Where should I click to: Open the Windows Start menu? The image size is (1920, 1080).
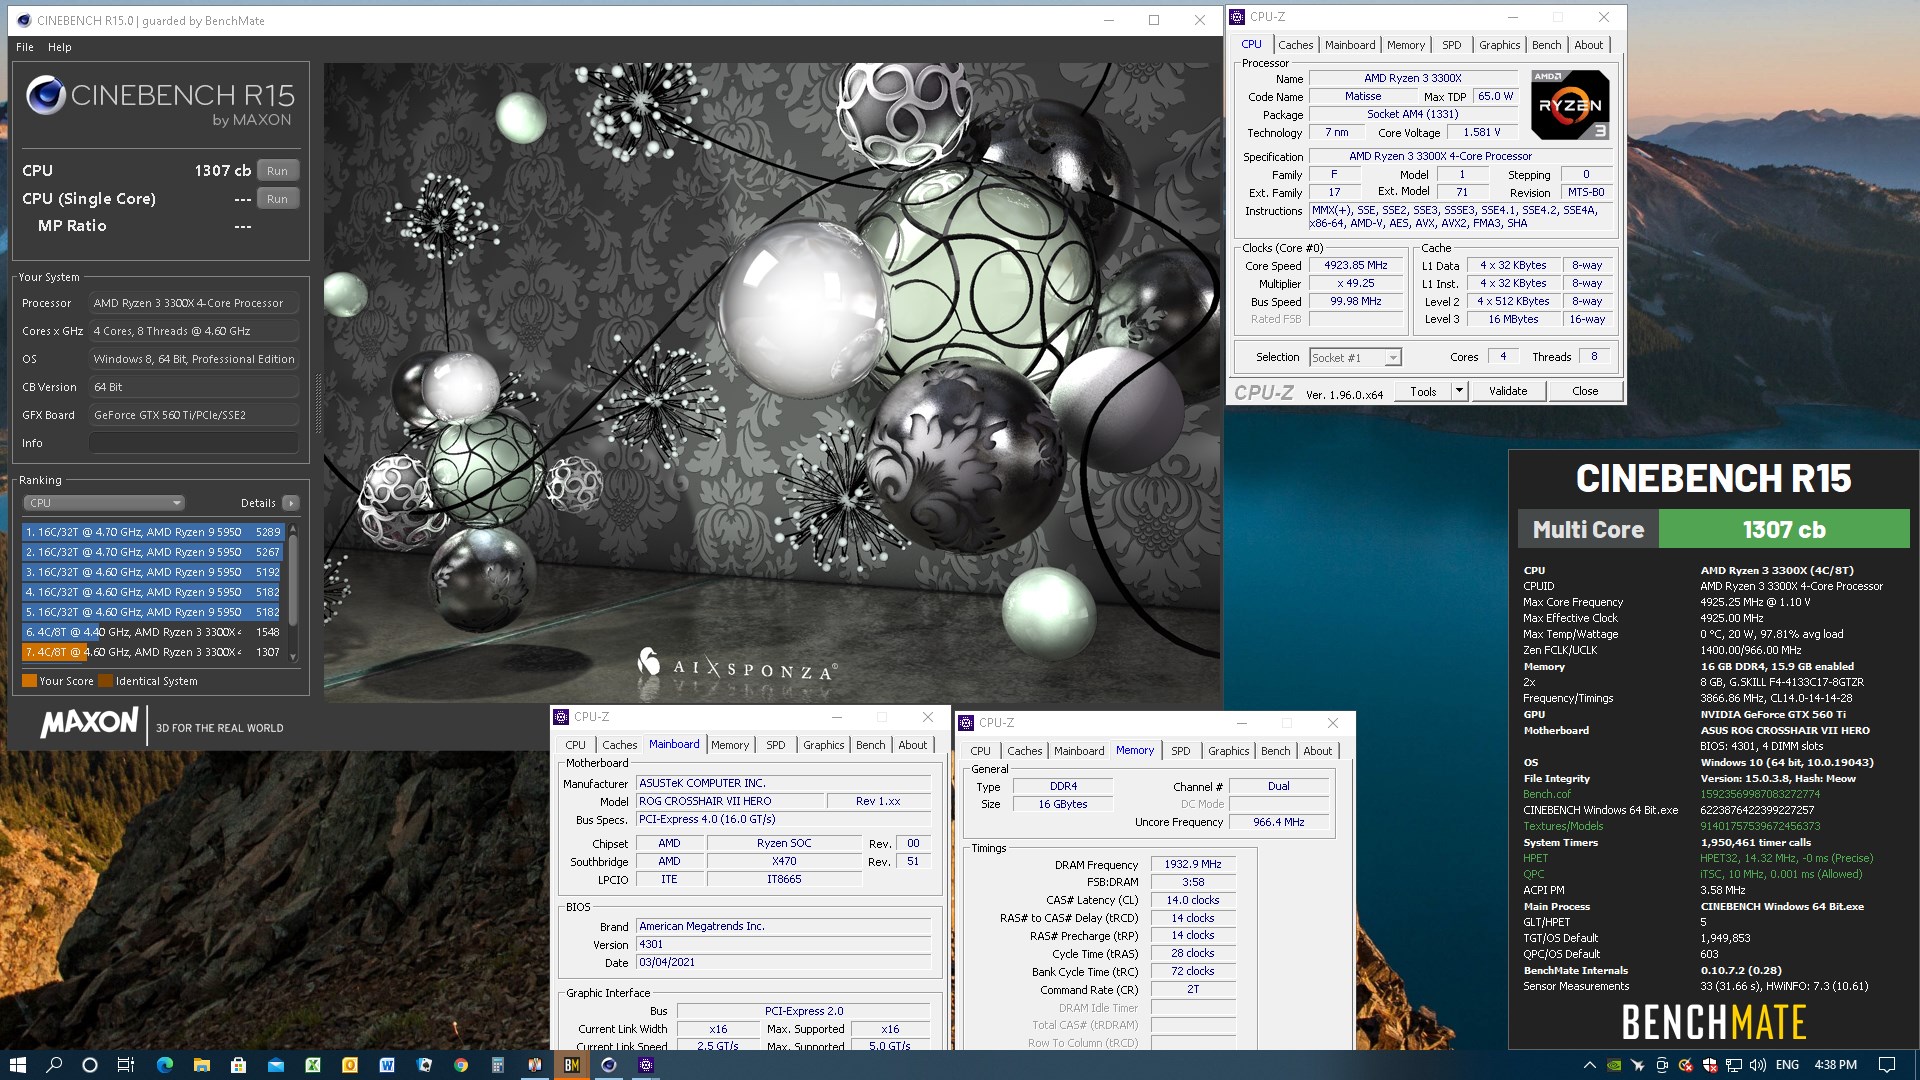click(17, 1065)
